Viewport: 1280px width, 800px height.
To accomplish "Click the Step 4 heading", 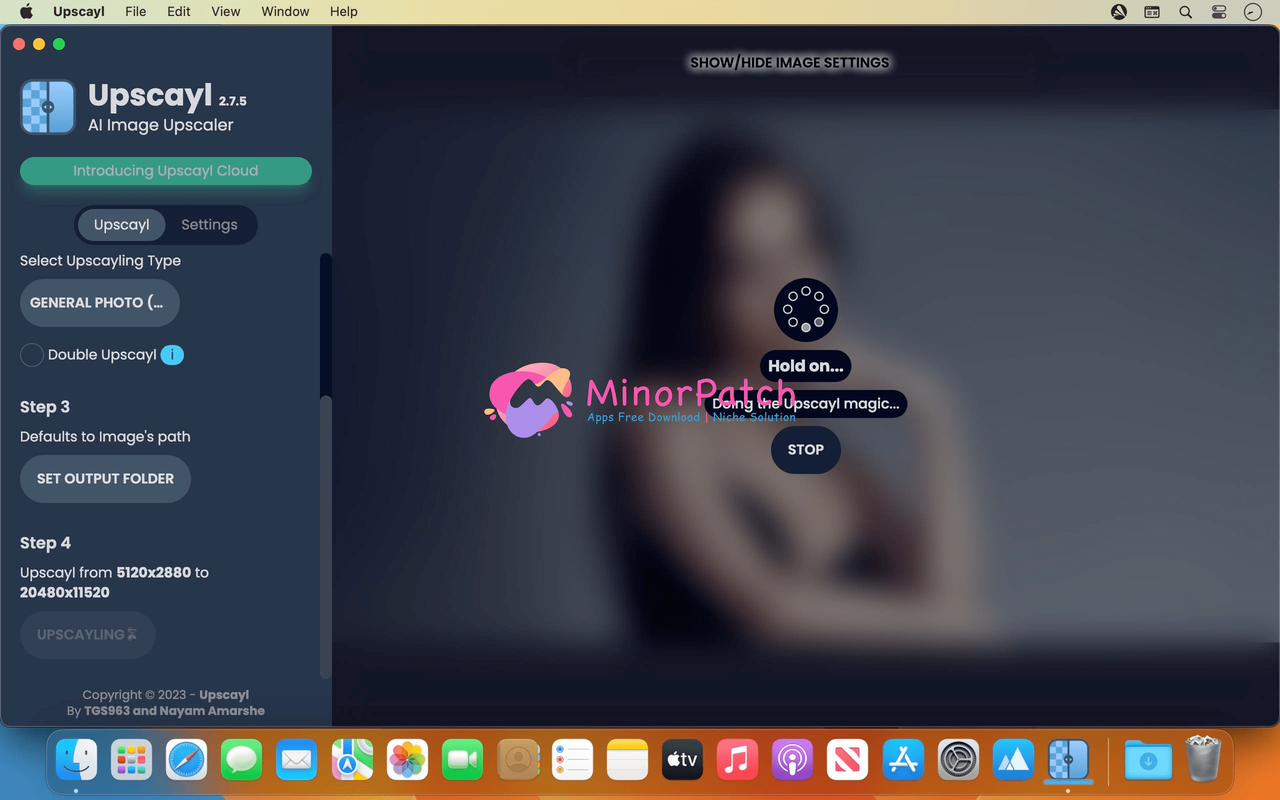I will tap(45, 543).
